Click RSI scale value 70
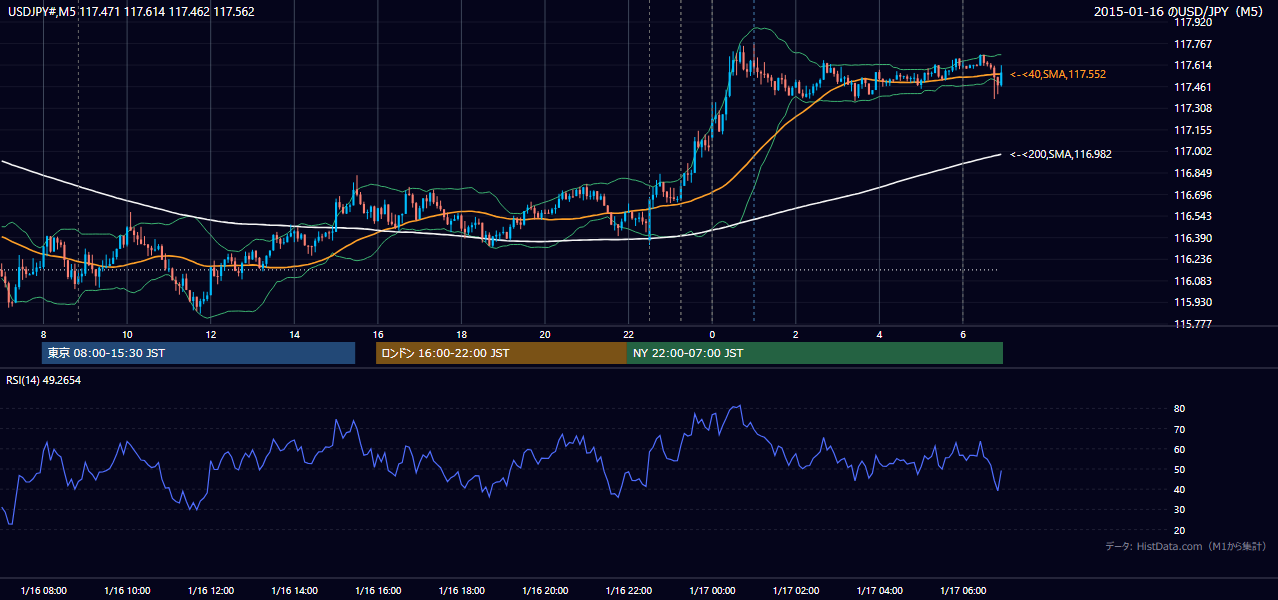 (x=1179, y=429)
